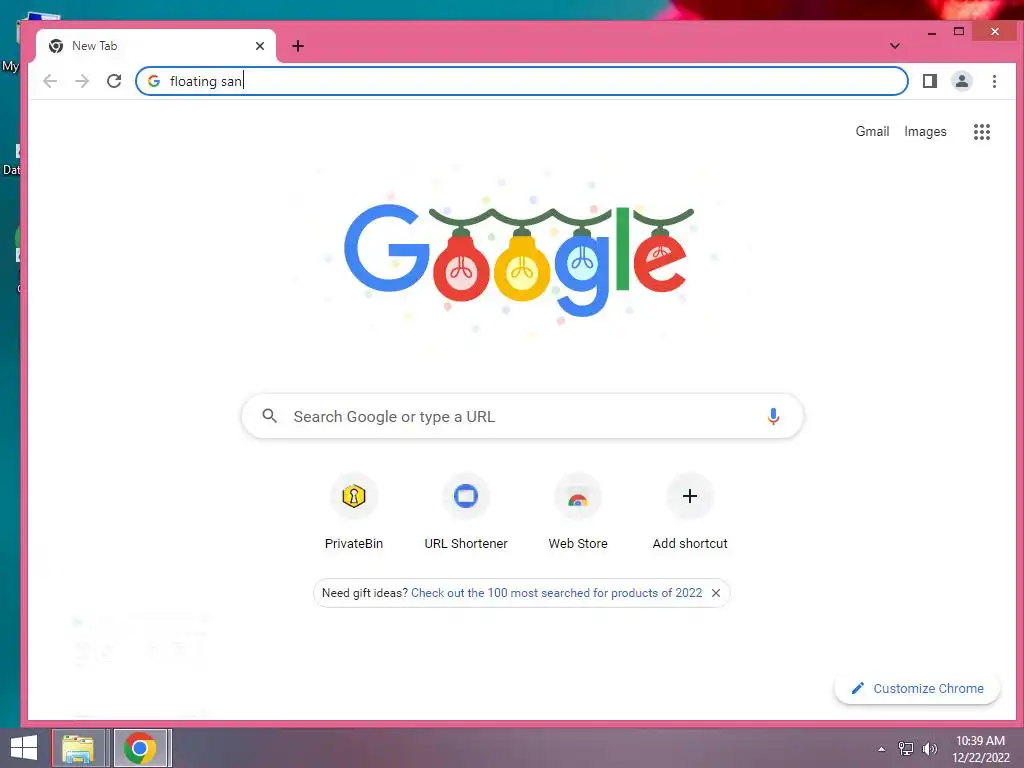
Task: Open the Web Store shortcut
Action: (578, 513)
